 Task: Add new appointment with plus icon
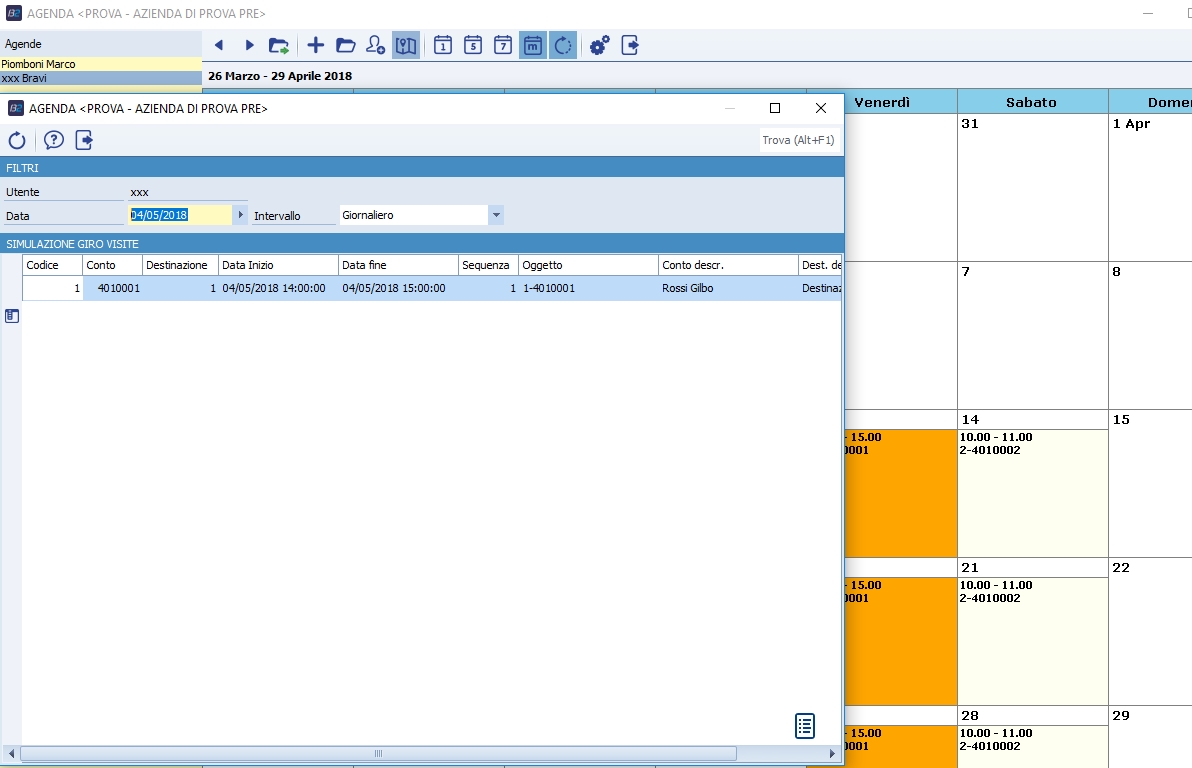click(x=315, y=46)
